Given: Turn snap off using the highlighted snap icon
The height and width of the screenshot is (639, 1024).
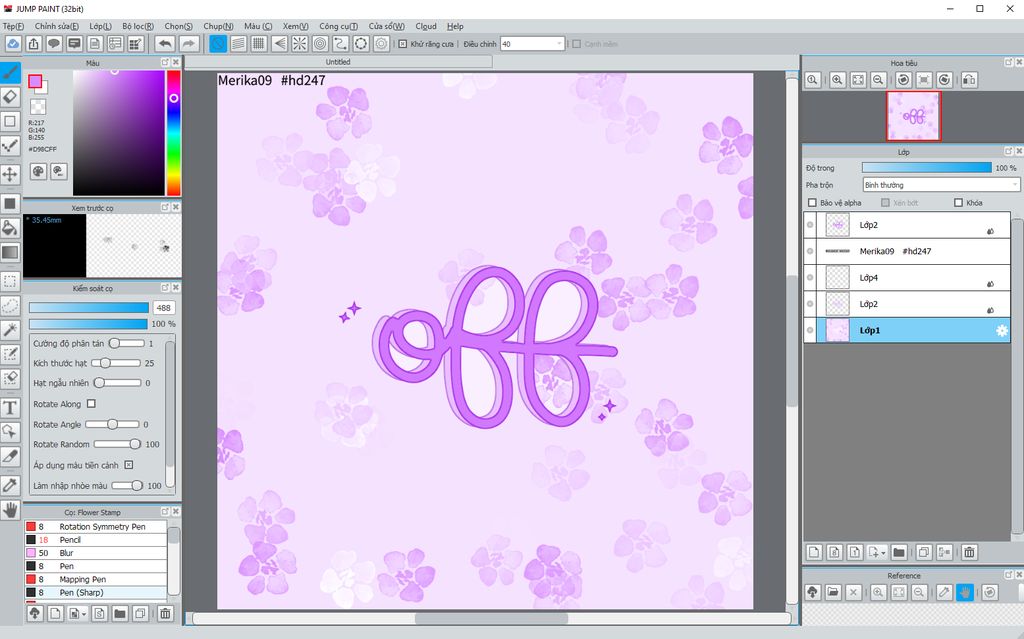Looking at the screenshot, I should [x=218, y=44].
